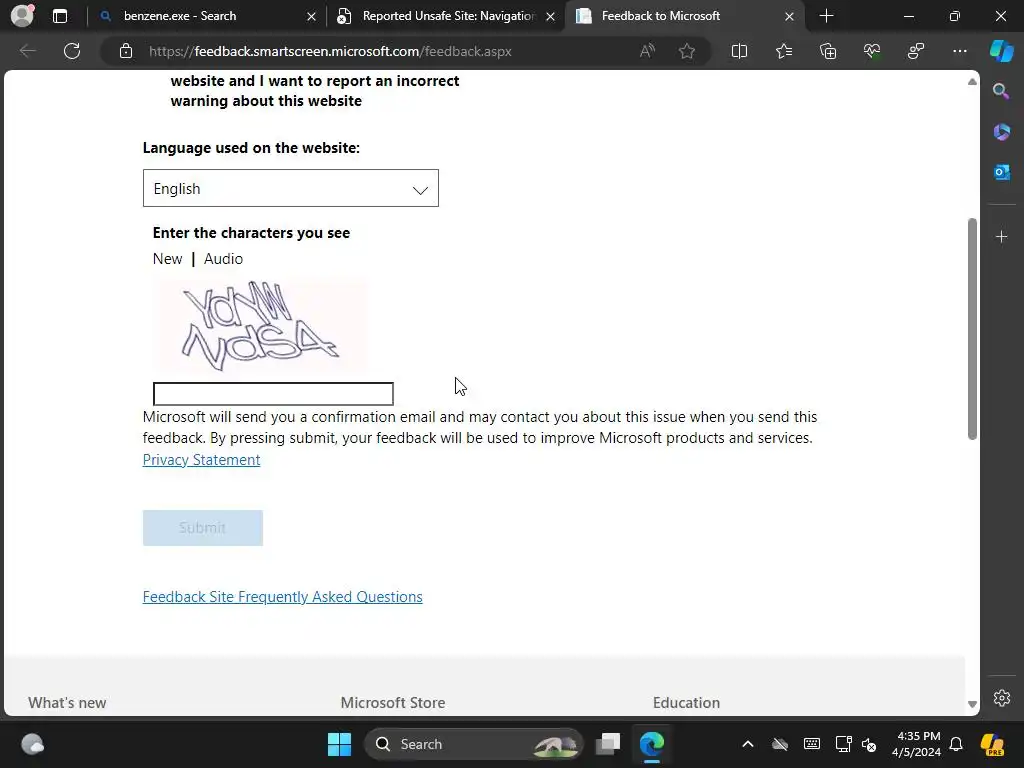Open the notification bell
The height and width of the screenshot is (768, 1024).
pos(955,744)
